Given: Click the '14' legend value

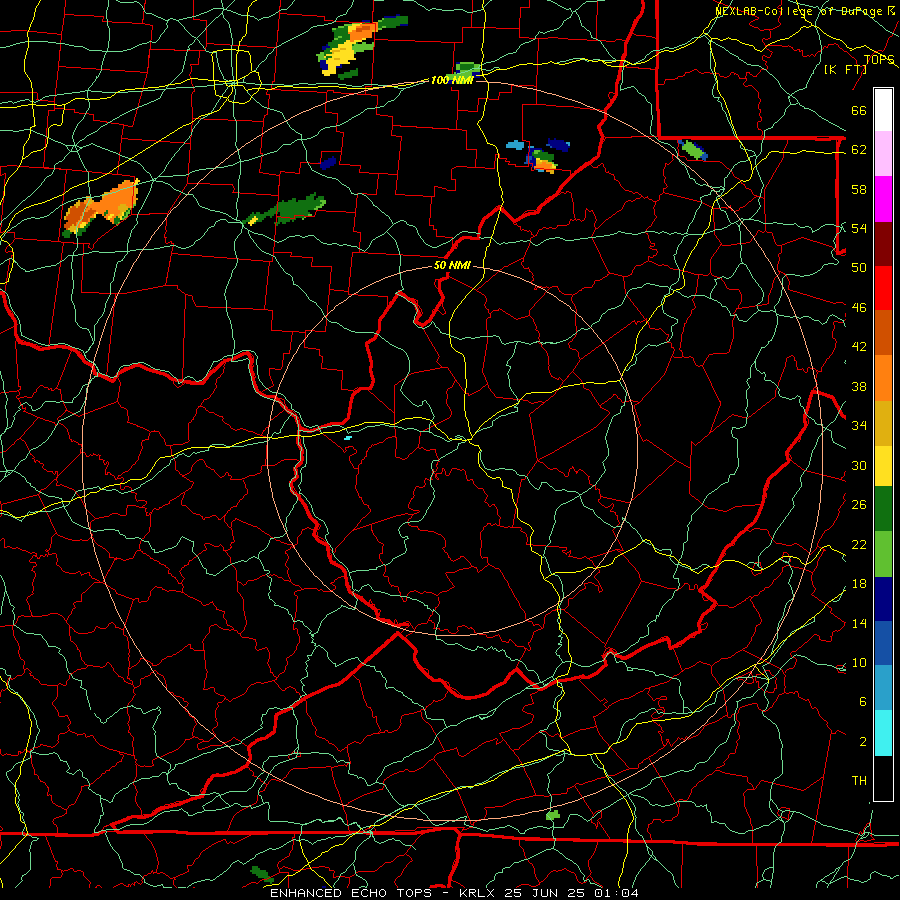Looking at the screenshot, I should tap(859, 623).
